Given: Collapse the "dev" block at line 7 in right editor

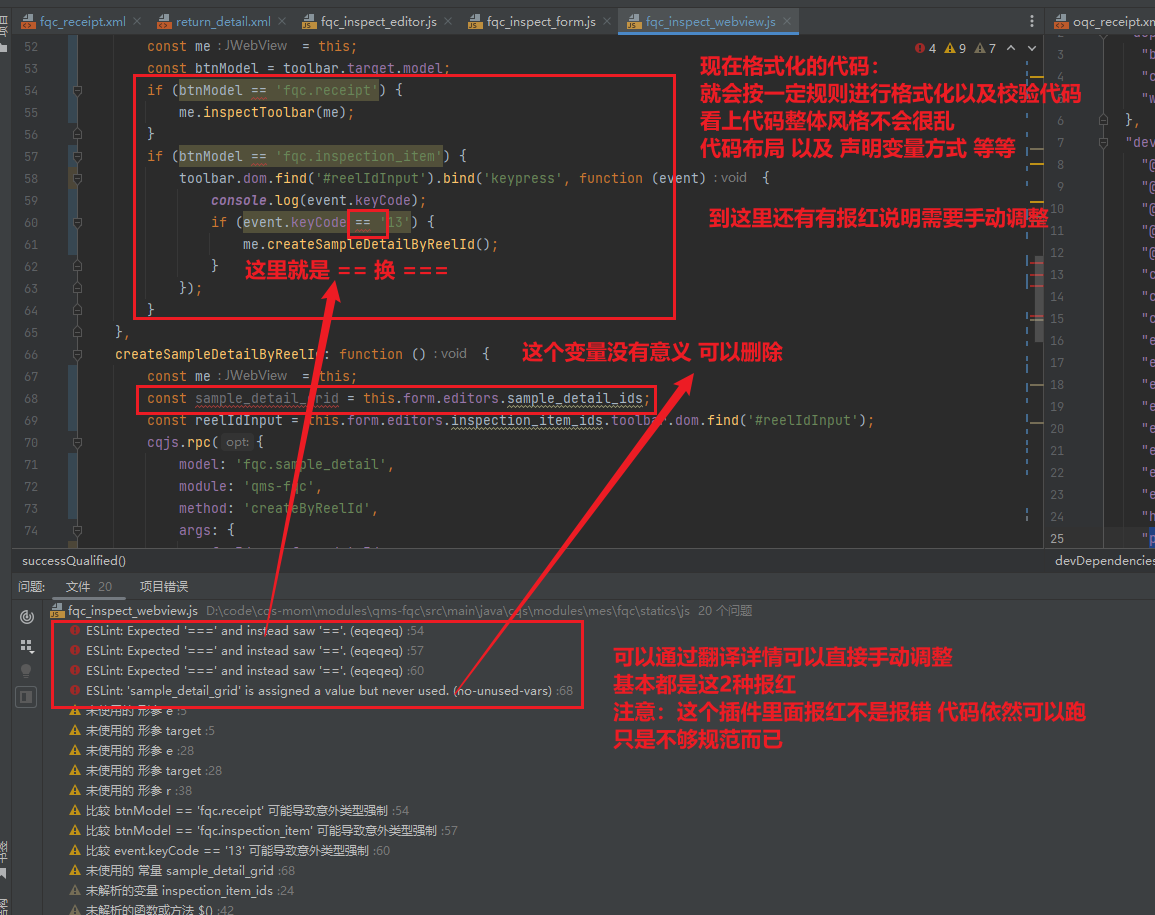Looking at the screenshot, I should click(1103, 142).
